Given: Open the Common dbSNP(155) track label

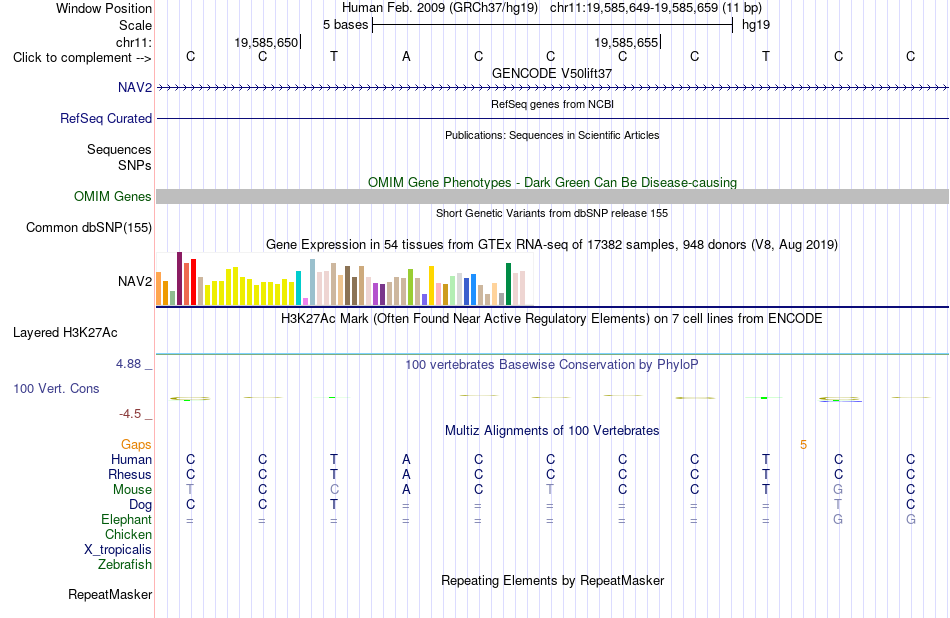Looking at the screenshot, I should (x=89, y=227).
